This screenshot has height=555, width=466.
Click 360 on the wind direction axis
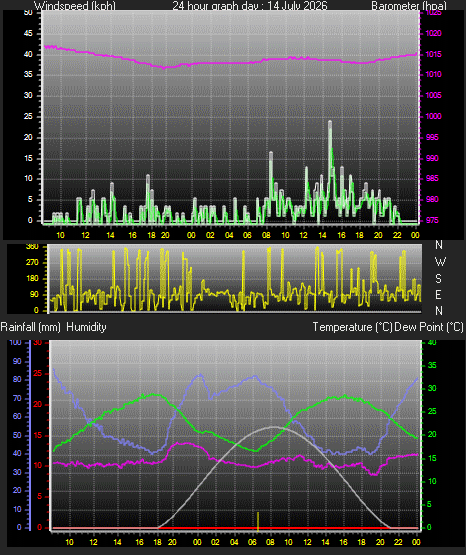click(x=32, y=247)
